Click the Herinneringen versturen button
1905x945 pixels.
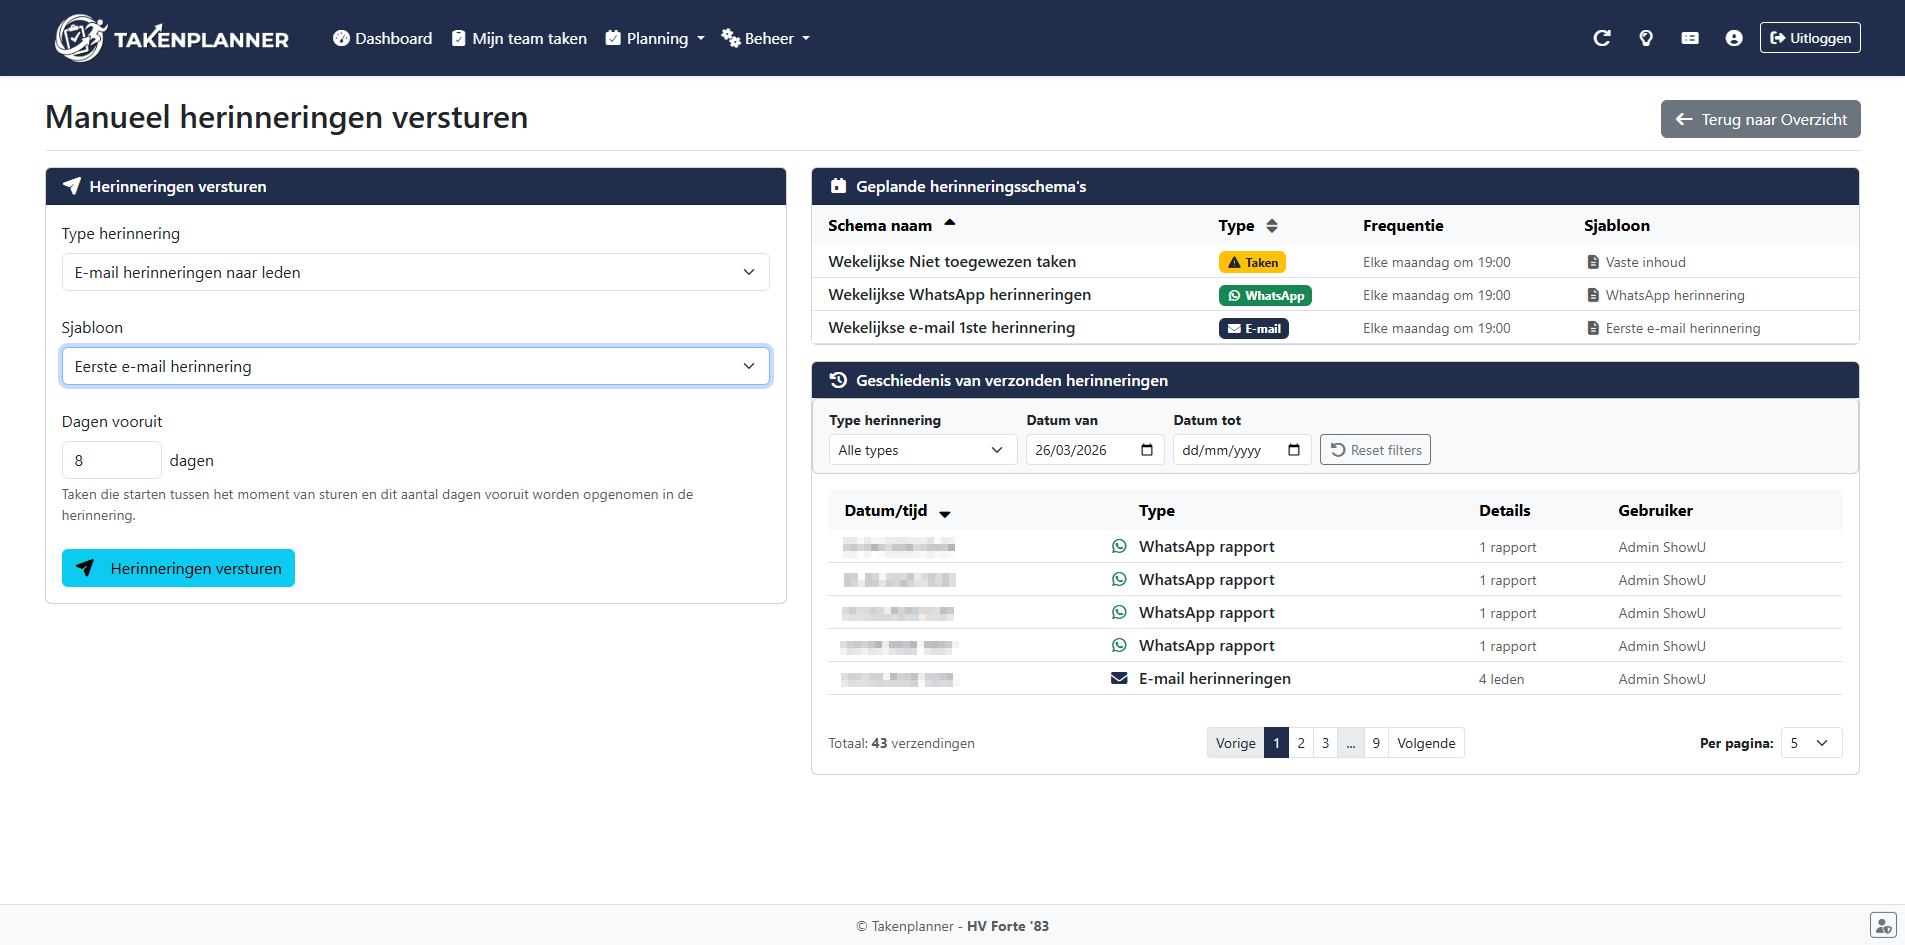click(x=178, y=568)
